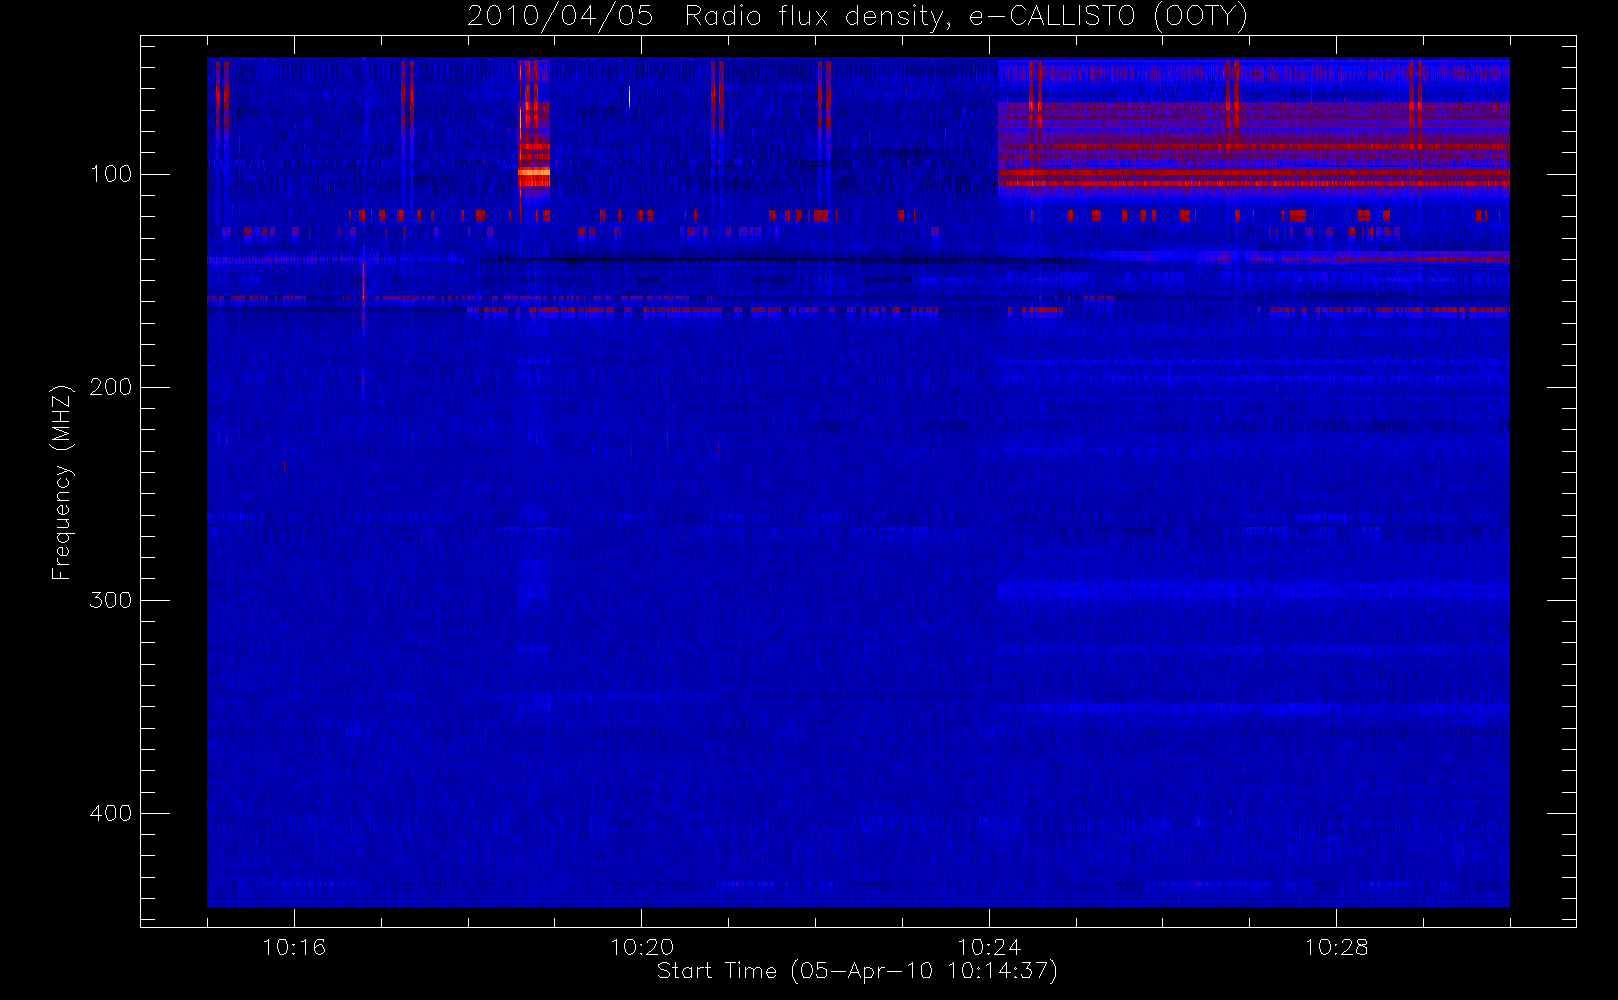This screenshot has height=1000, width=1618.
Task: Click the 10:28 time tick label
Action: click(1336, 947)
